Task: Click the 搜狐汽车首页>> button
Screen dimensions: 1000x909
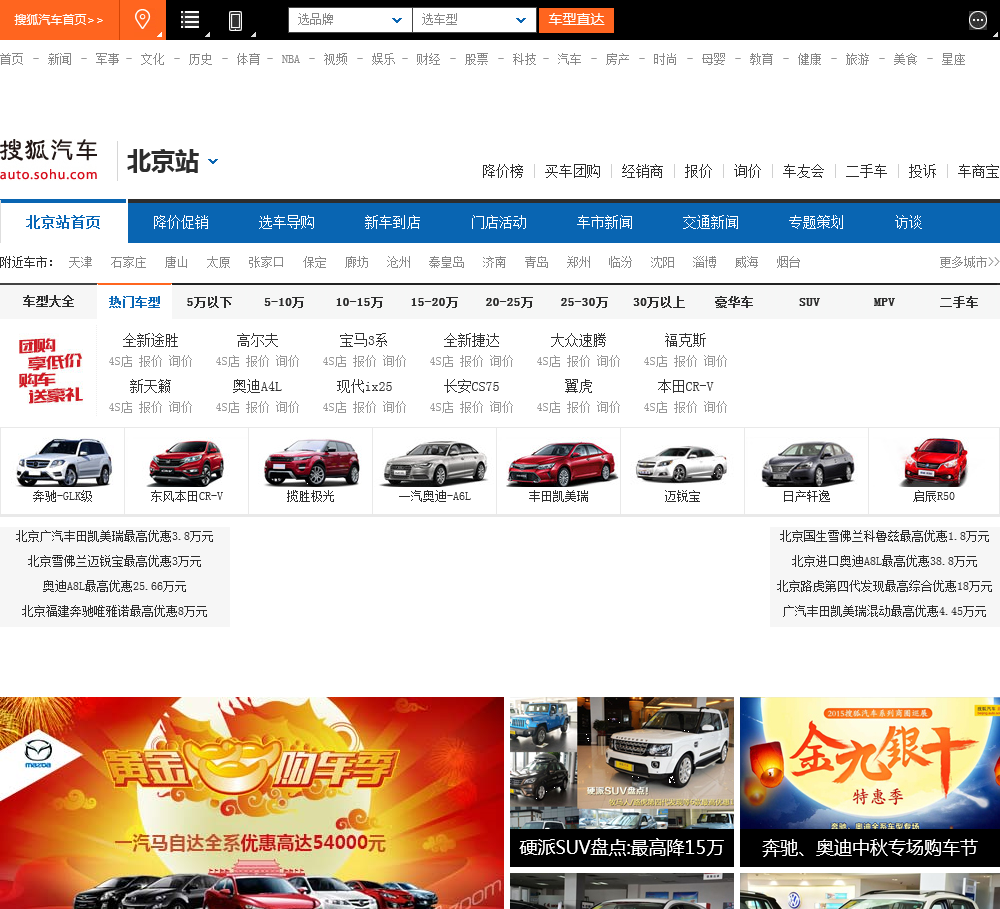Action: (x=59, y=20)
